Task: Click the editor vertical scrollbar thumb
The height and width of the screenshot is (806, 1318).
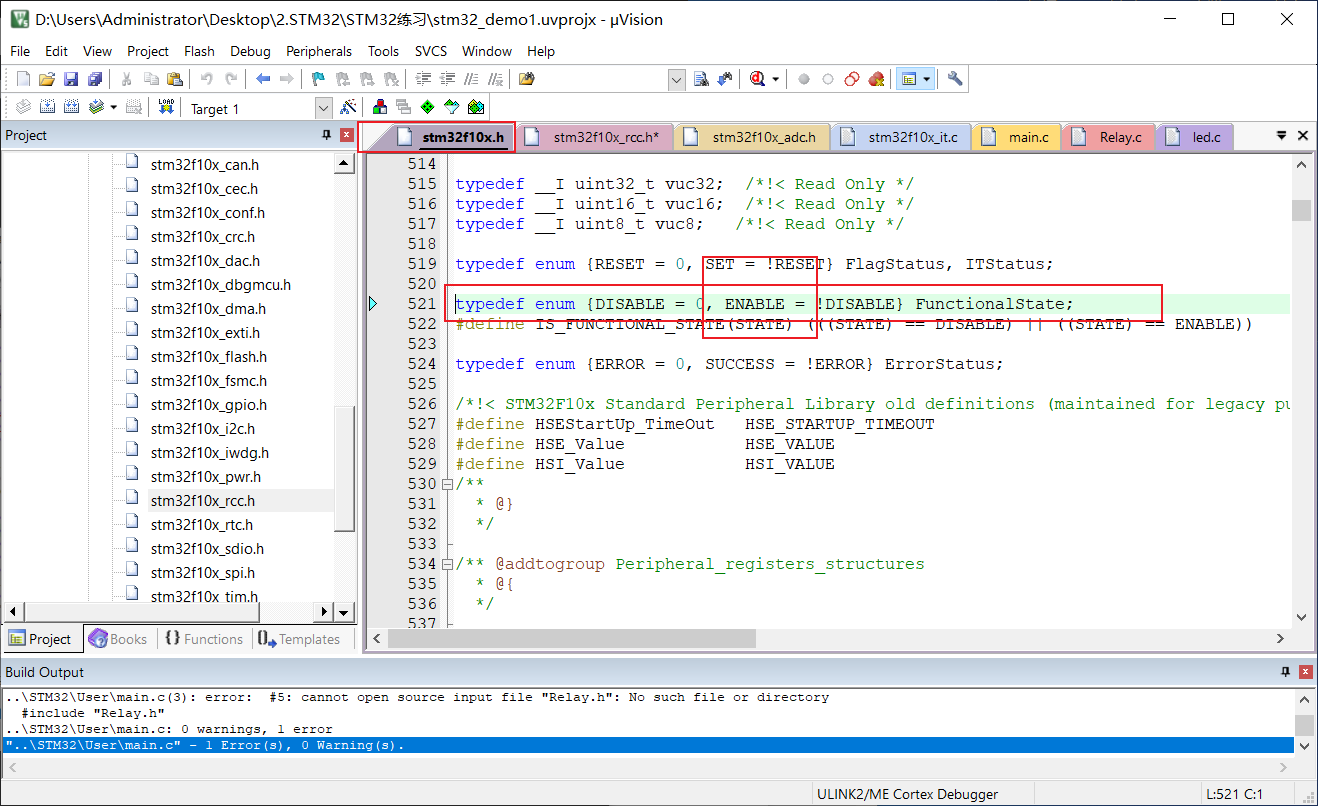Action: [1301, 210]
